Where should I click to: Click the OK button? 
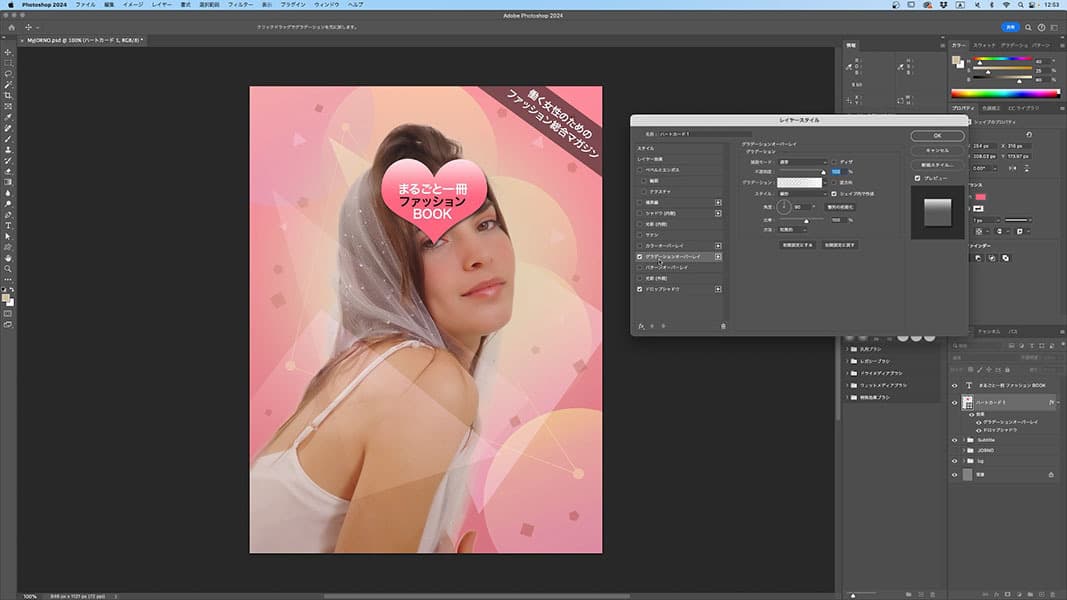[x=937, y=135]
